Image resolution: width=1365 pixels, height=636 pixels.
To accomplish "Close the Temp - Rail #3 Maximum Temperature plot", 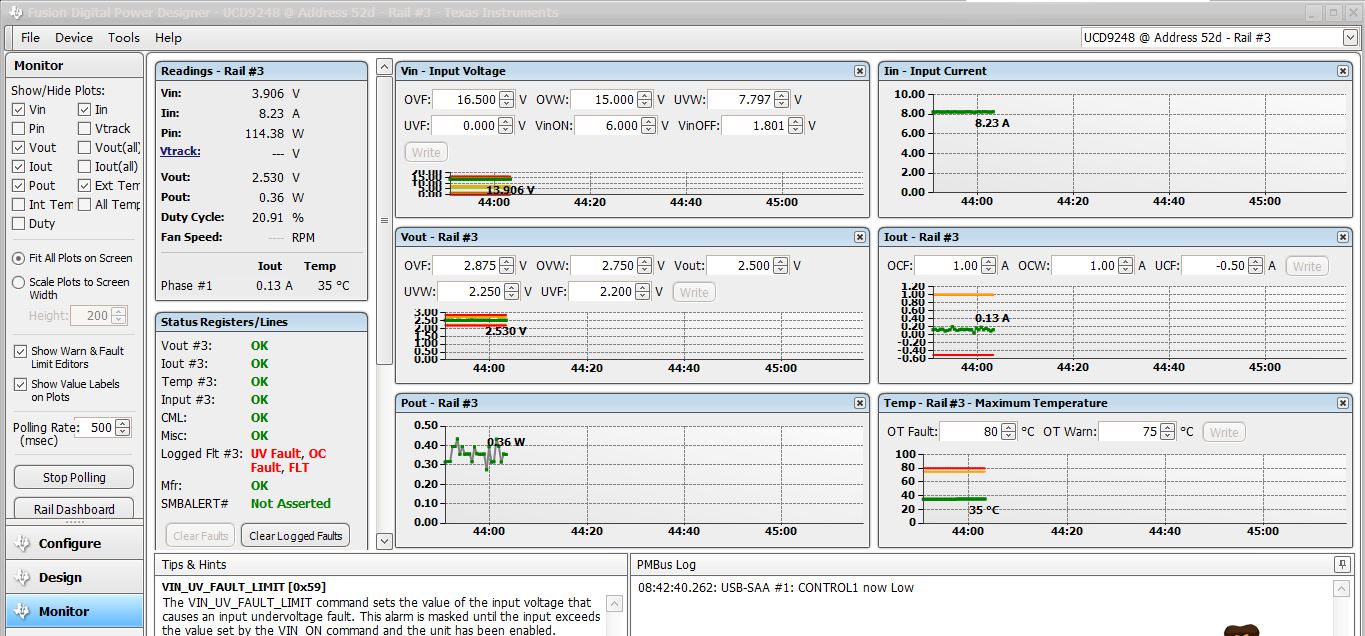I will 1343,403.
